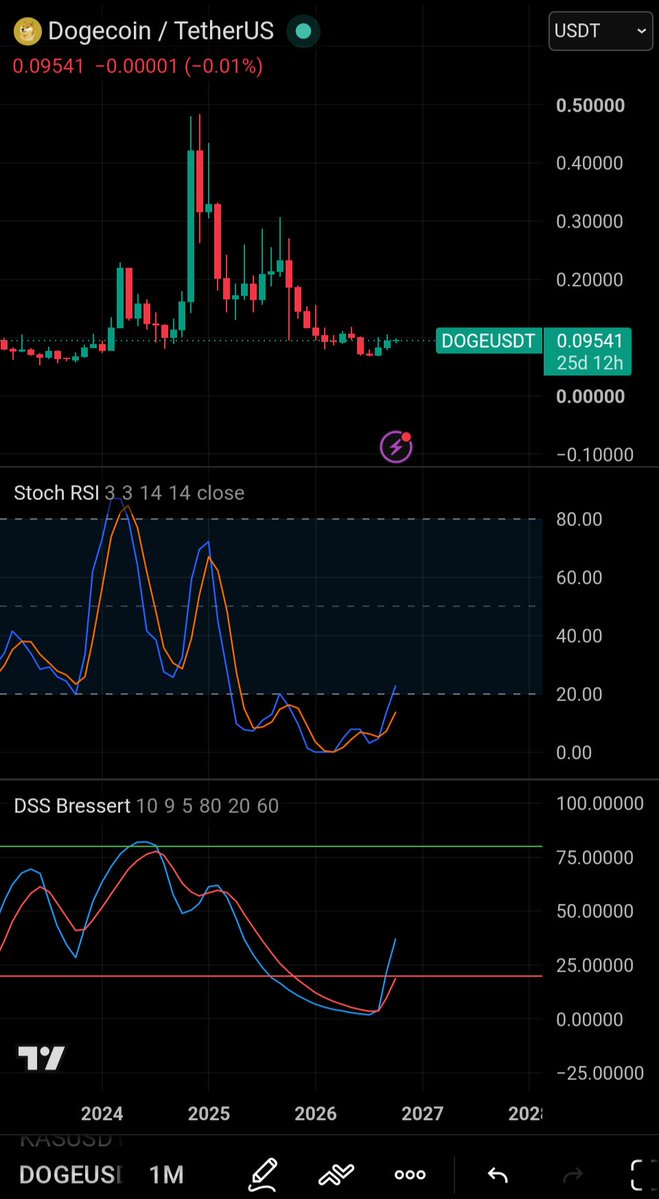Click the 2024 label on time axis
Image resolution: width=659 pixels, height=1199 pixels.
pos(102,1113)
